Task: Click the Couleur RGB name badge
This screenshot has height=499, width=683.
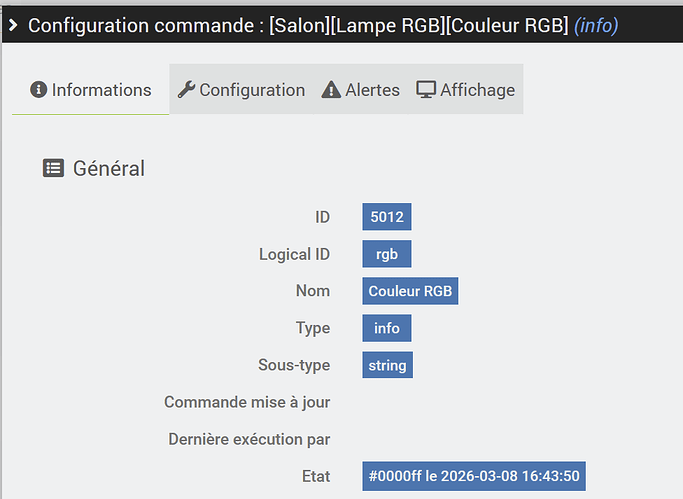Action: pyautogui.click(x=410, y=291)
